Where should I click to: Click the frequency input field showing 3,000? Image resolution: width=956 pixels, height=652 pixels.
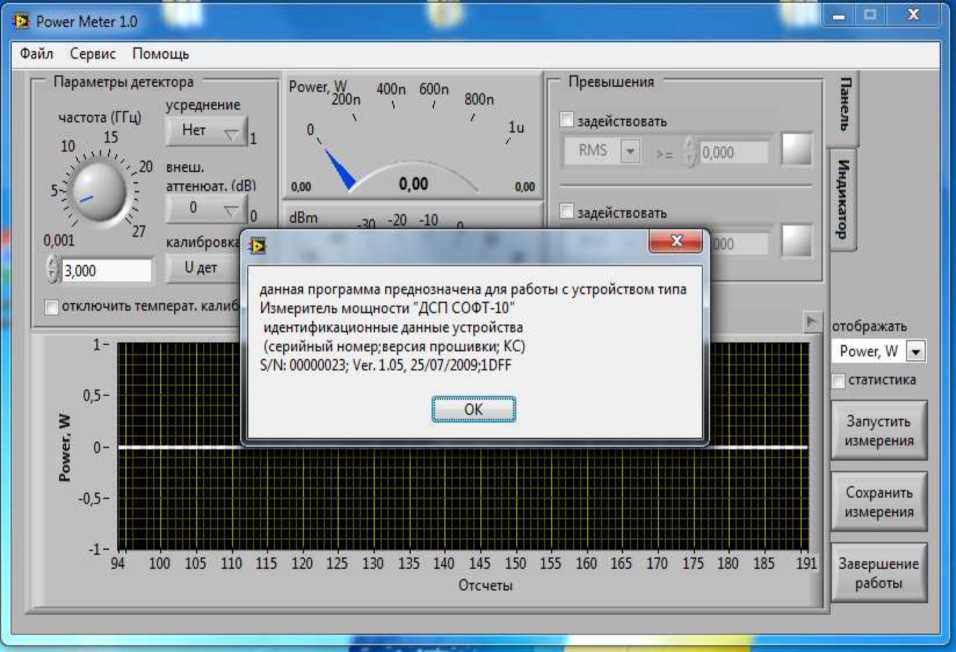106,270
